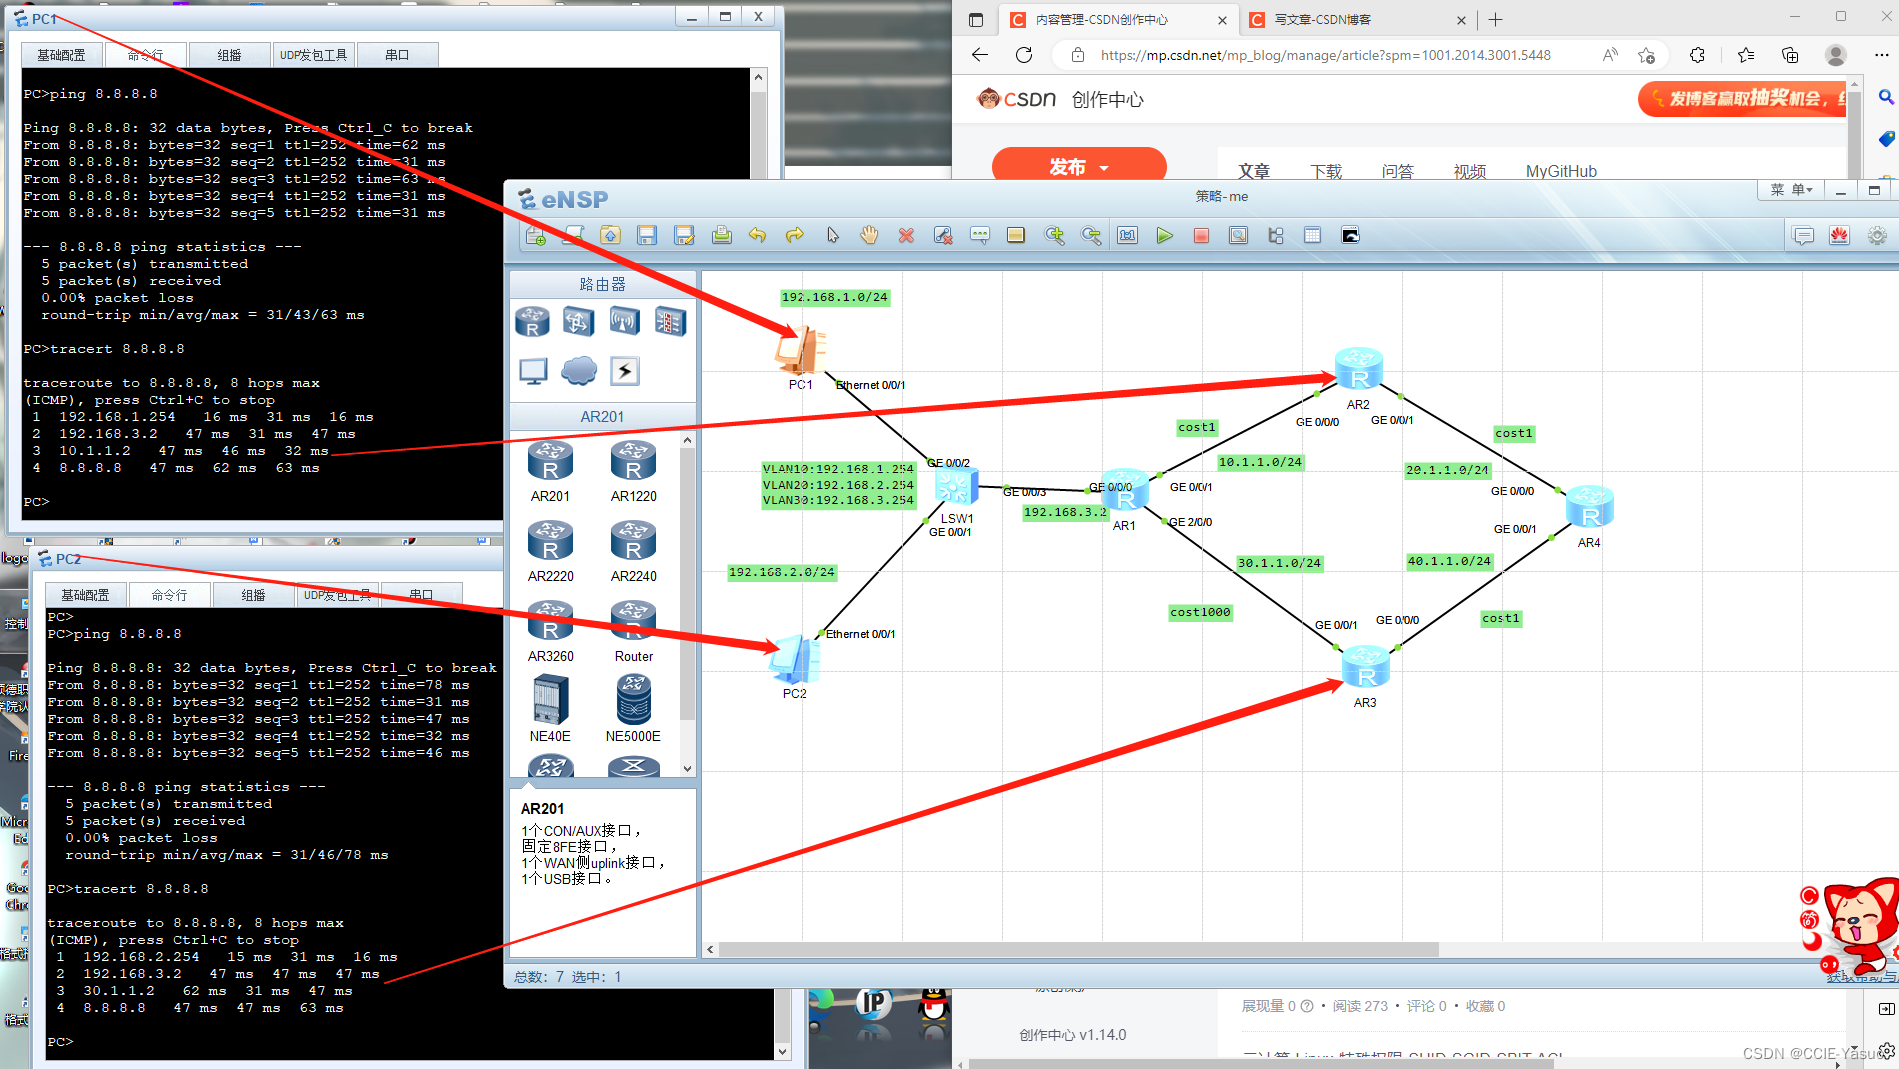
Task: Open UDP发包工具 tab in PC1 window
Action: pos(313,55)
